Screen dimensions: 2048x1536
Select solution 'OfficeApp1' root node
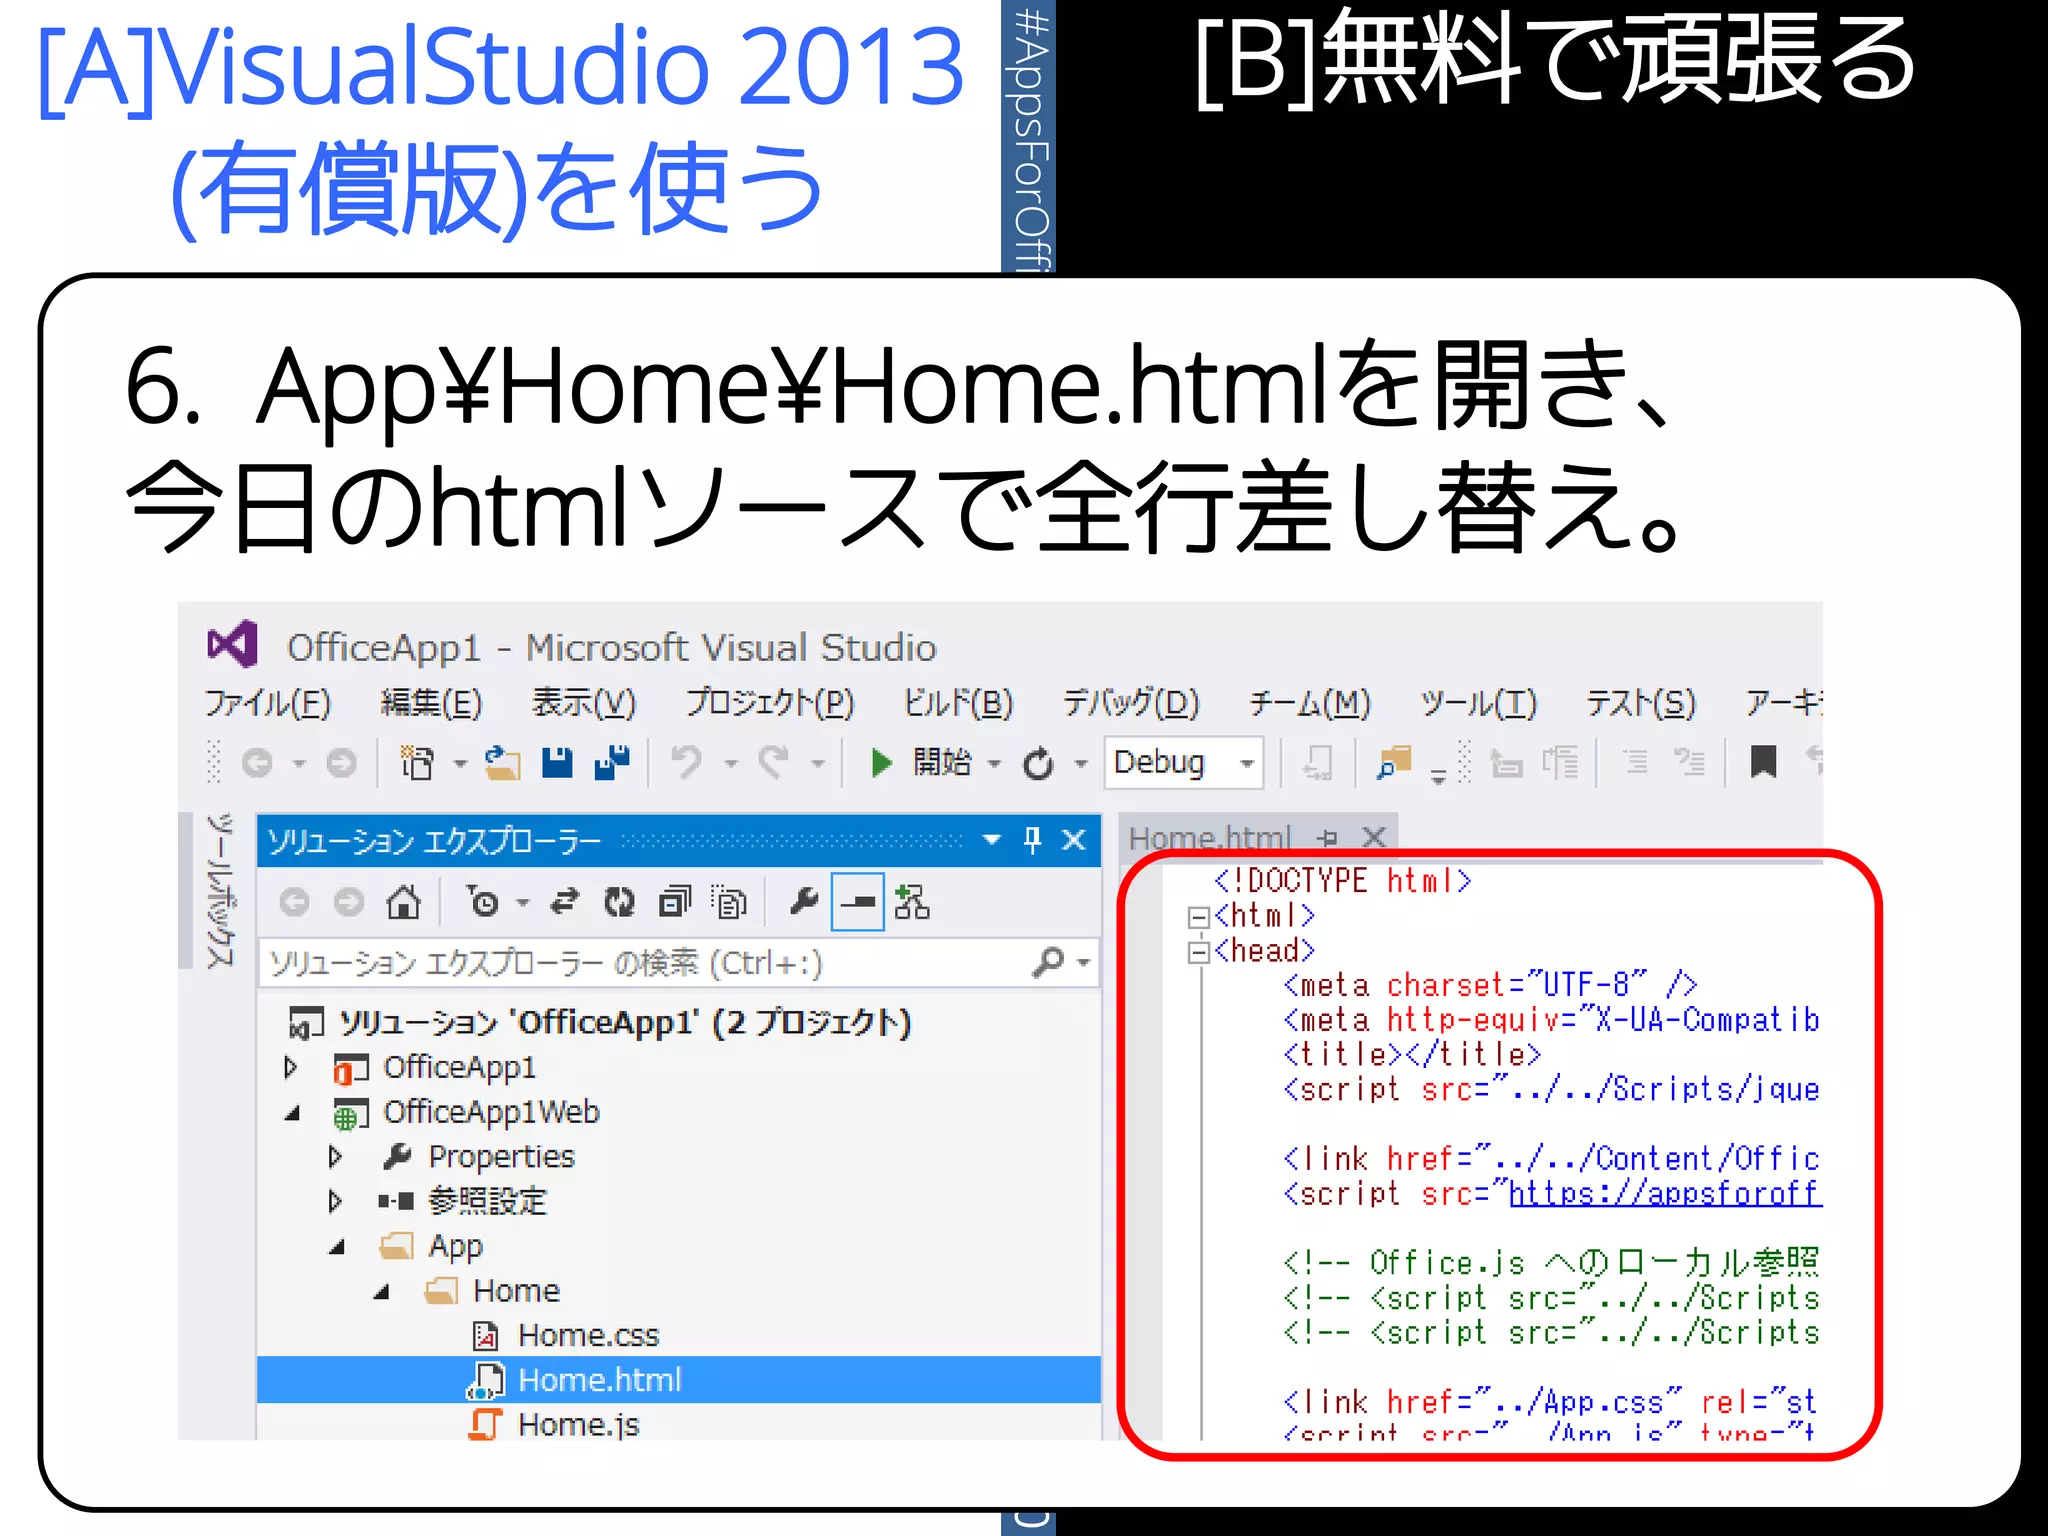(x=600, y=1023)
